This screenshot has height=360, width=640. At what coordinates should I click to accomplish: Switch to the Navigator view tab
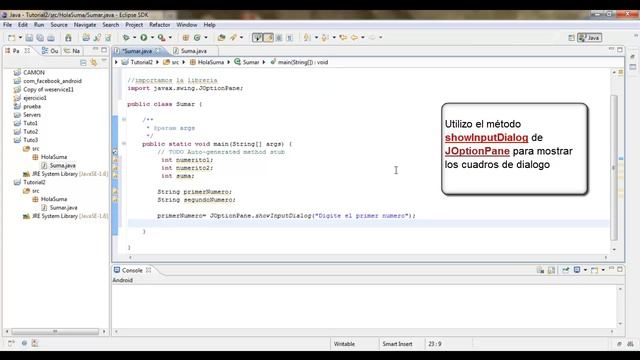point(72,51)
